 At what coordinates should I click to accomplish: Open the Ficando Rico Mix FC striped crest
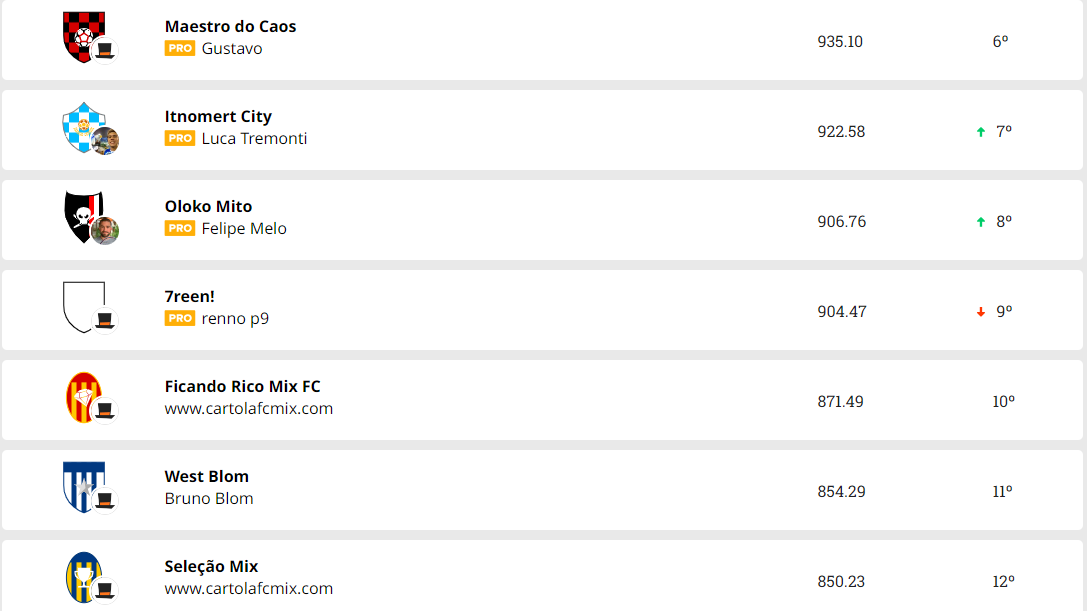click(x=84, y=397)
